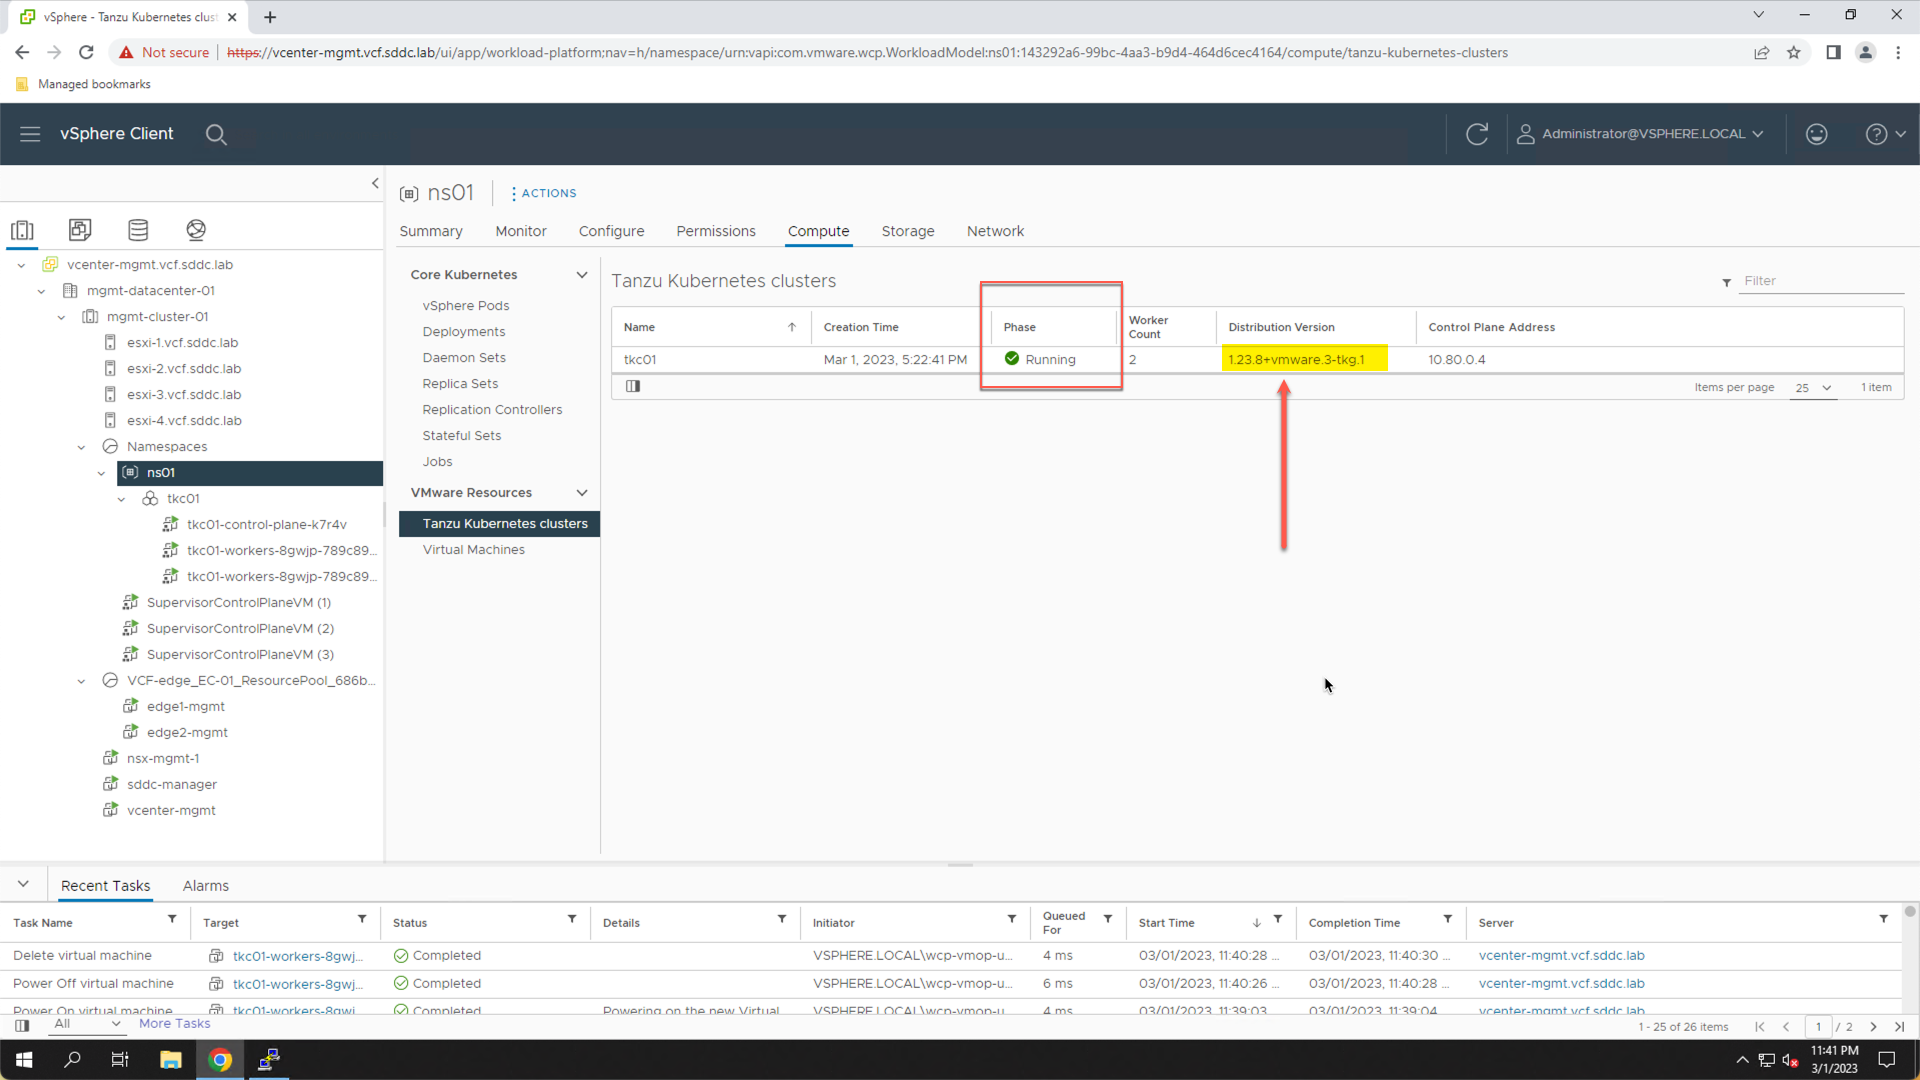1920x1080 pixels.
Task: Select host esxi-1.vcf.sddc.lab
Action: (x=182, y=343)
